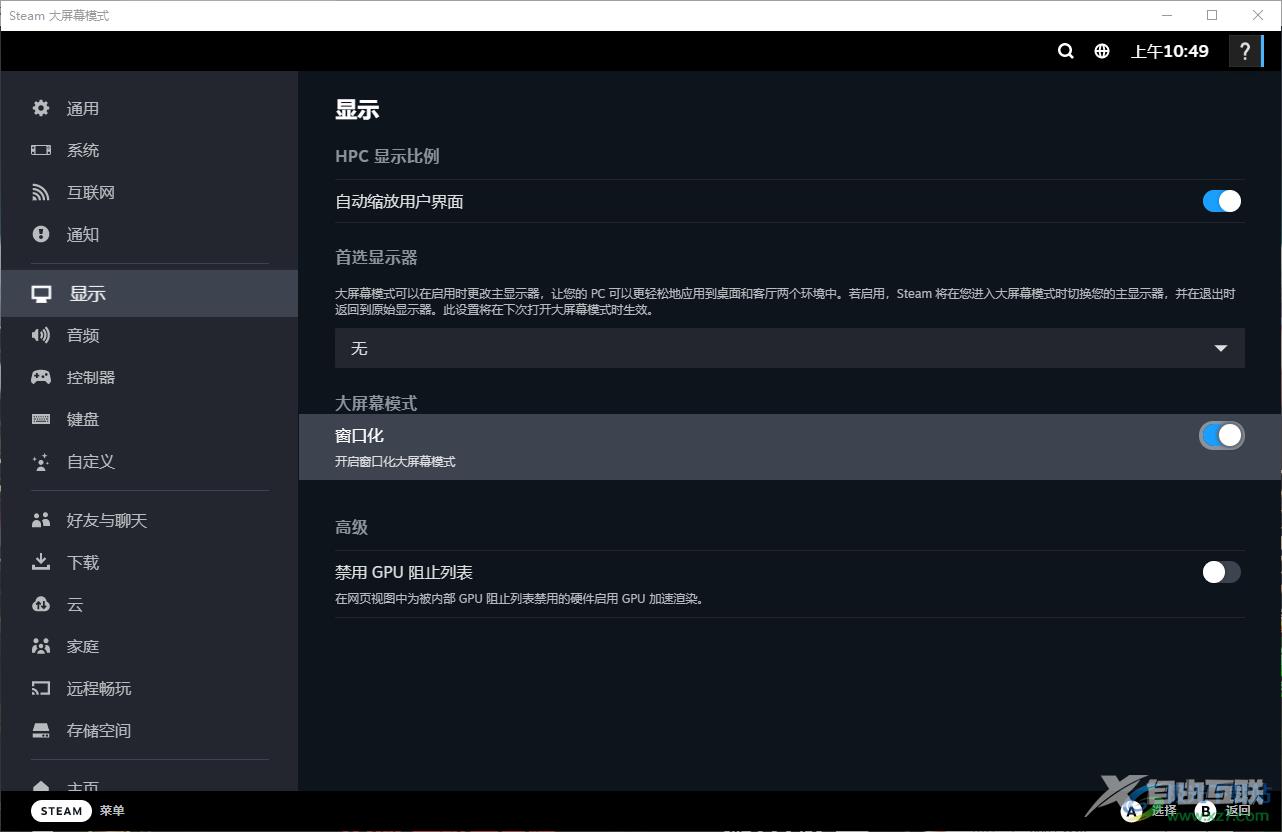Viewport: 1282px width, 832px height.
Task: Minimize the Steam 大屏幕模式 window
Action: (1167, 15)
